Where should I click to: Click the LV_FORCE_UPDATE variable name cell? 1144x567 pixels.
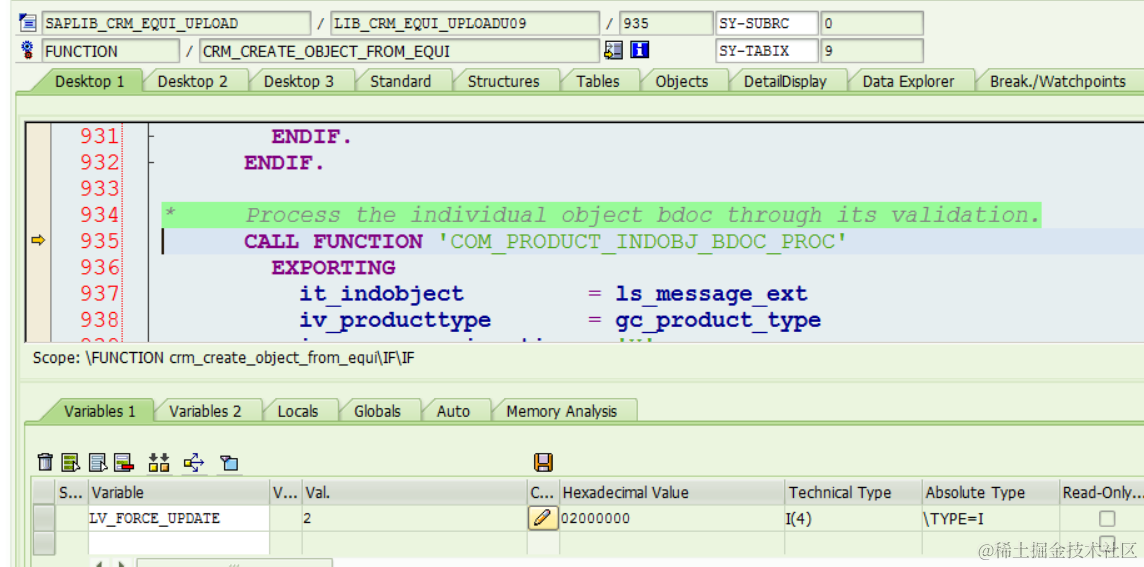point(179,518)
